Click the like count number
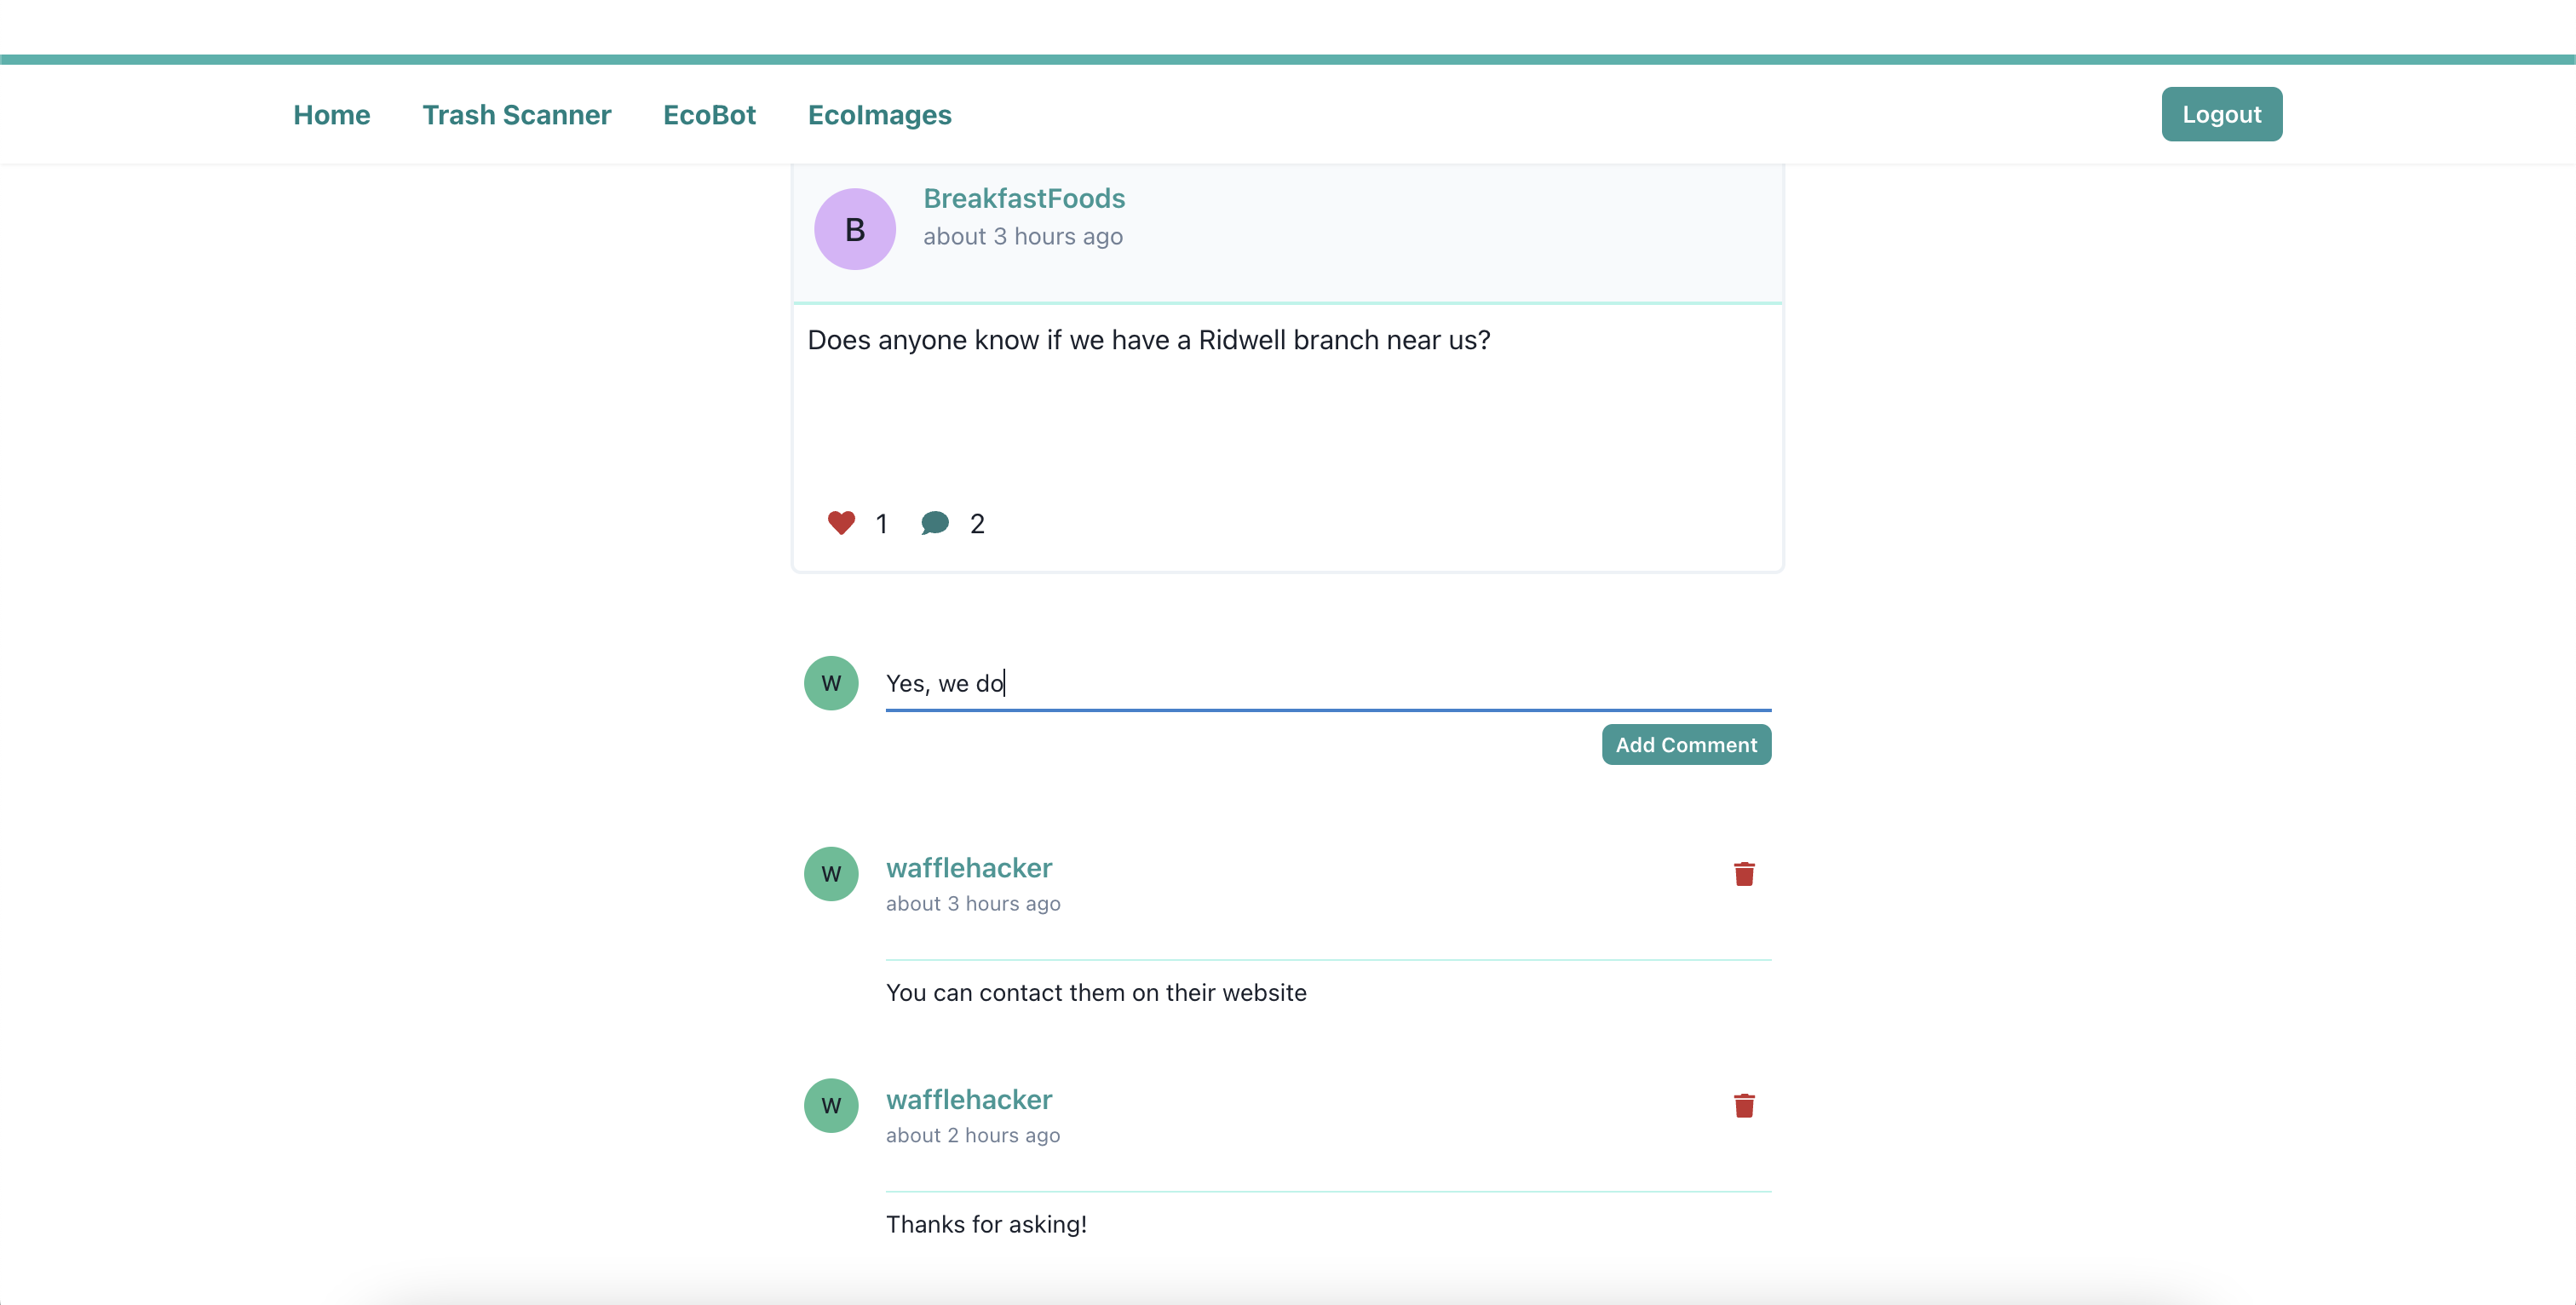 point(881,524)
